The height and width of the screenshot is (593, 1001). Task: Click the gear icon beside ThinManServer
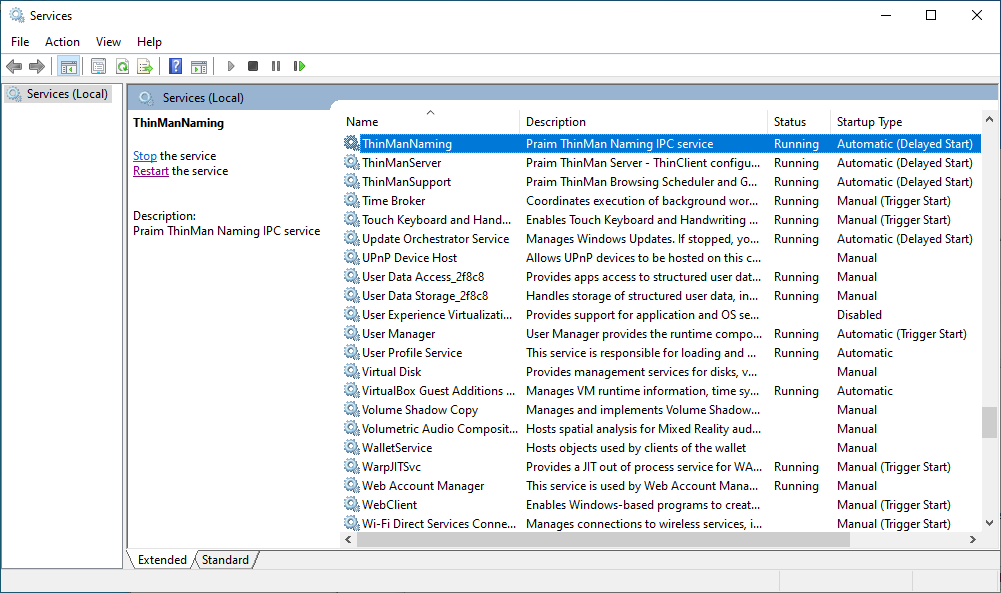coord(352,162)
